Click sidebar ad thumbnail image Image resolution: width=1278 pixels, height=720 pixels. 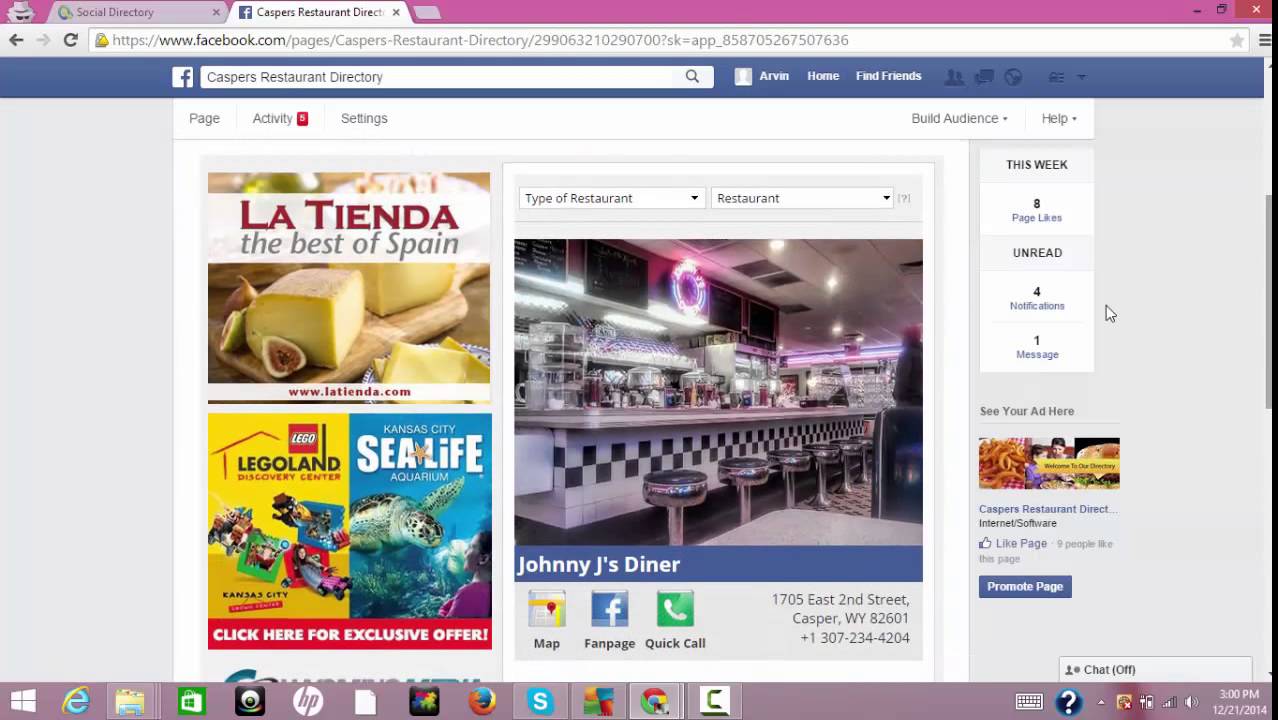click(x=1049, y=463)
